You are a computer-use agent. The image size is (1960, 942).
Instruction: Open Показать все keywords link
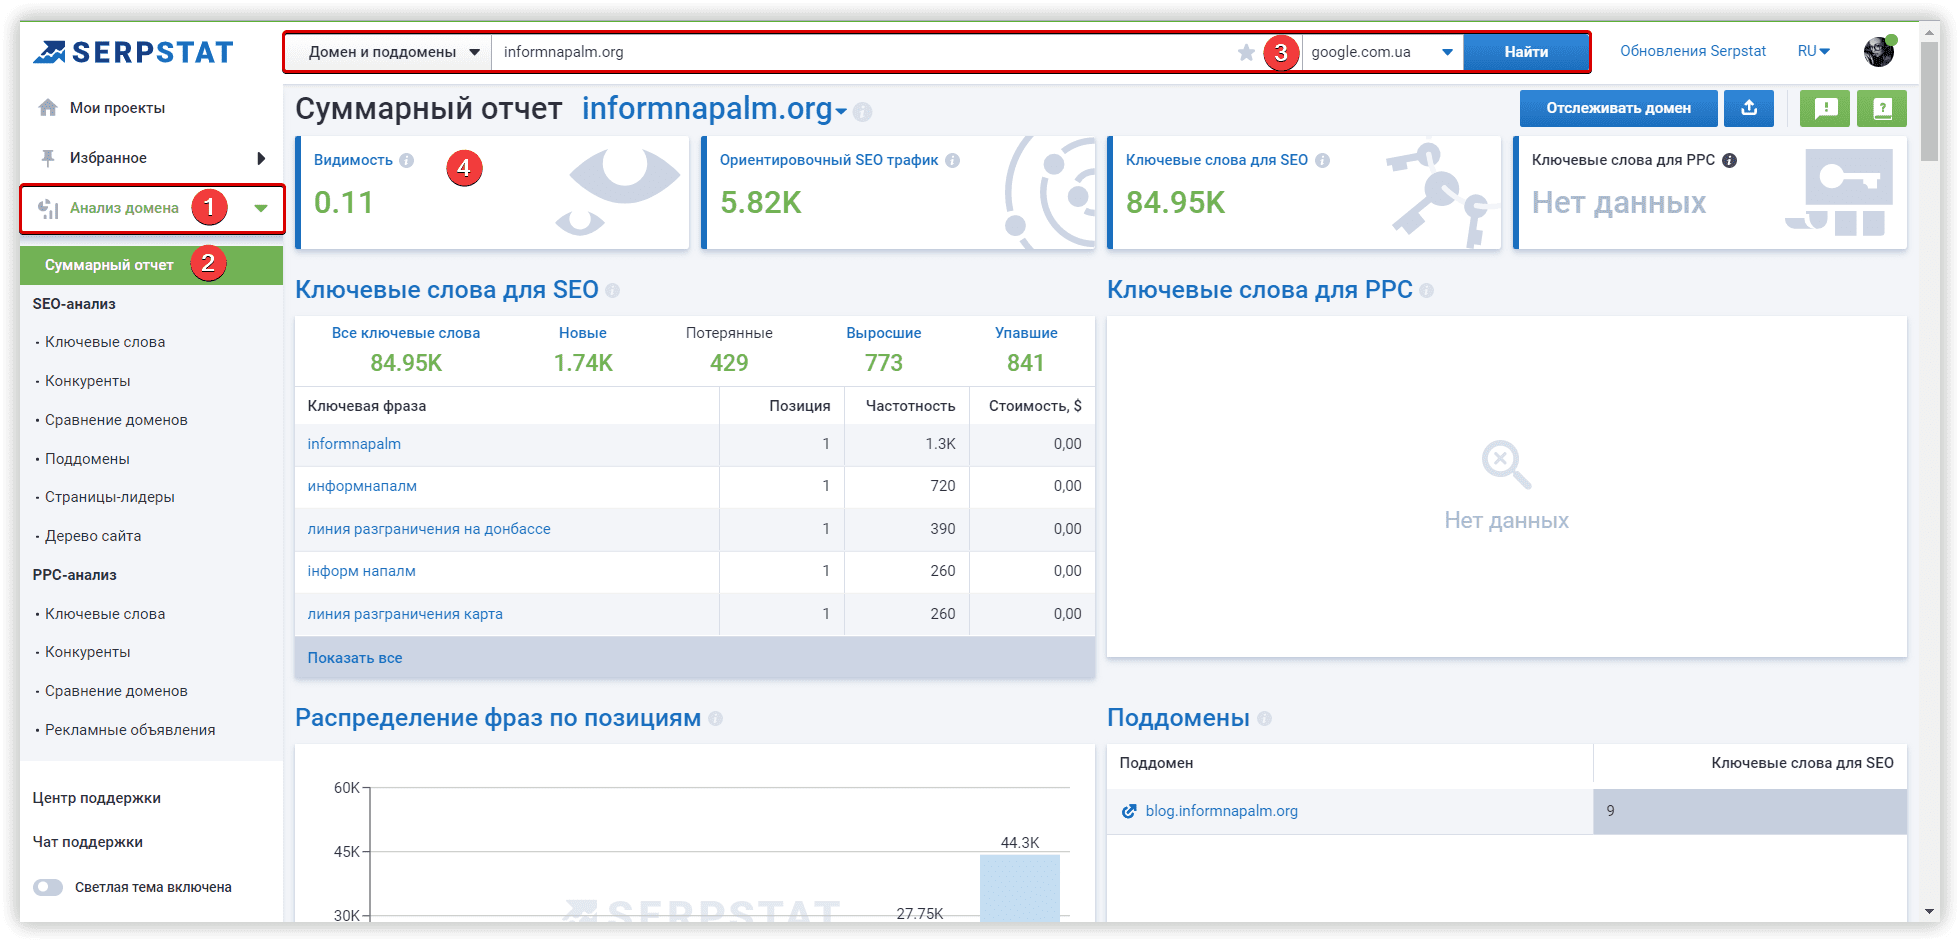pos(355,658)
